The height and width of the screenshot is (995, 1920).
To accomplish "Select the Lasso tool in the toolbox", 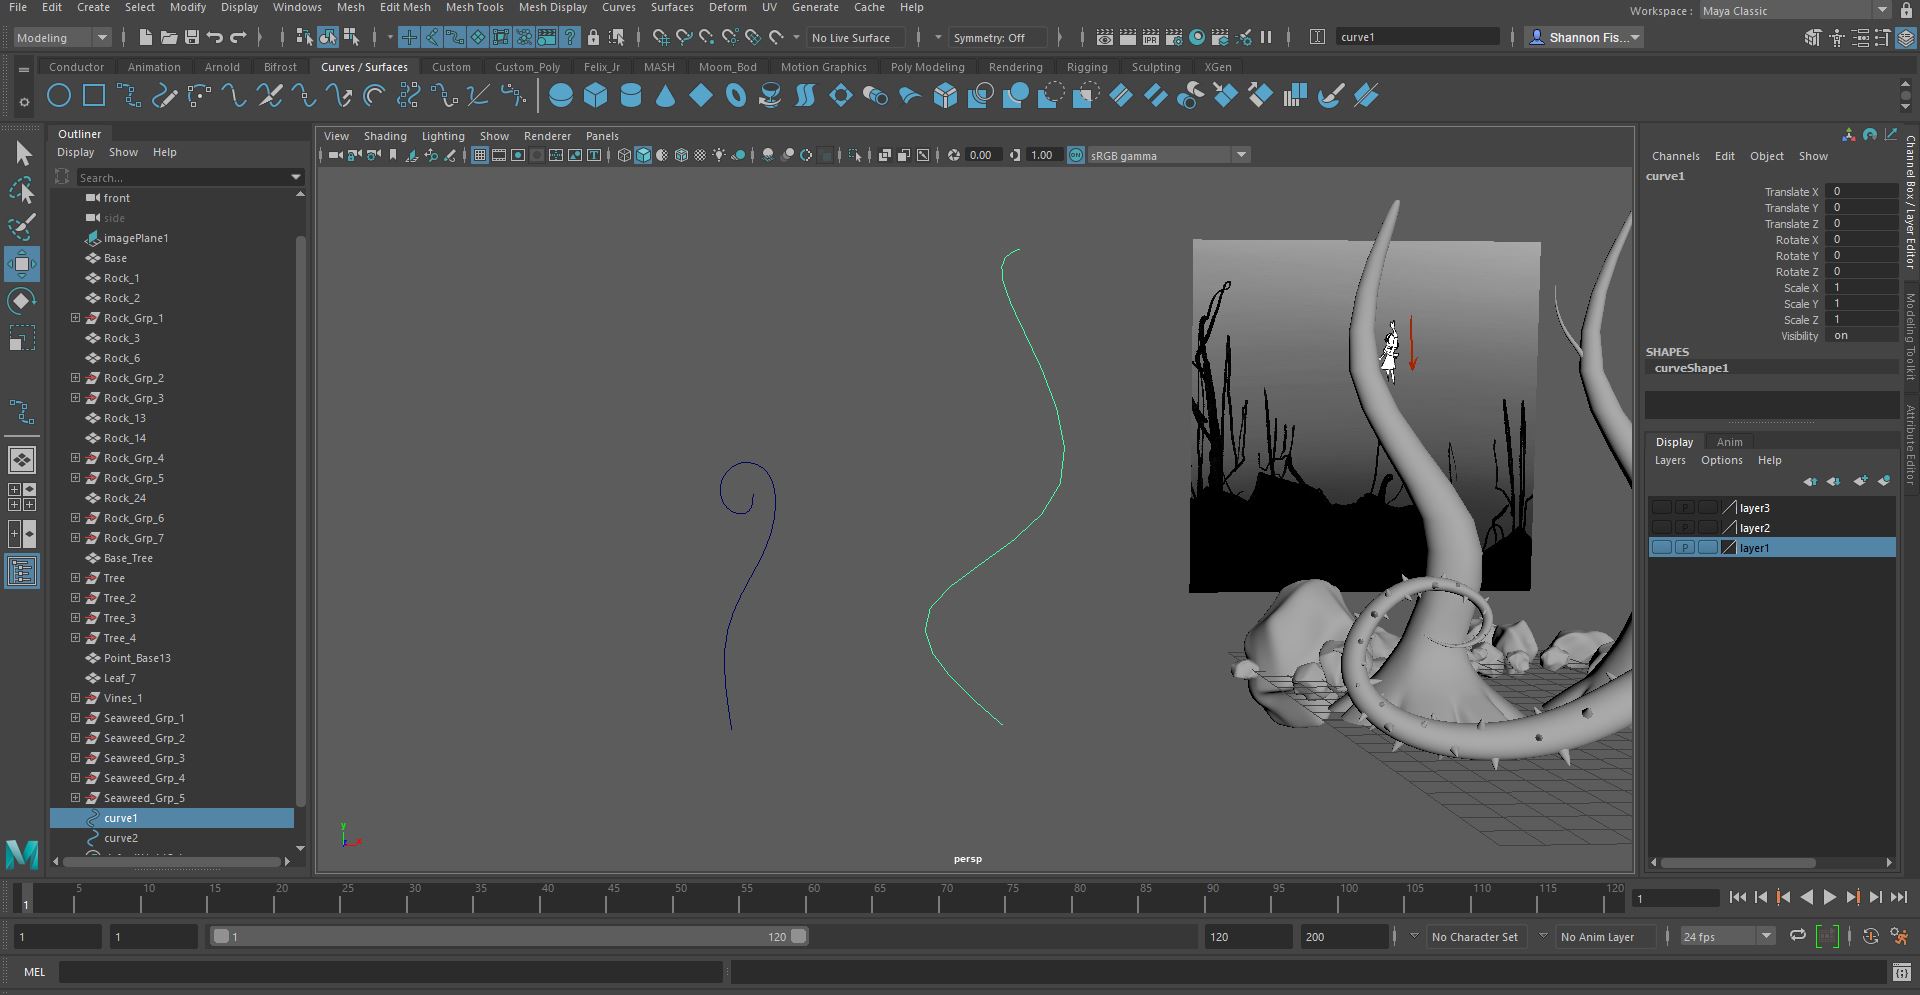I will (x=22, y=190).
